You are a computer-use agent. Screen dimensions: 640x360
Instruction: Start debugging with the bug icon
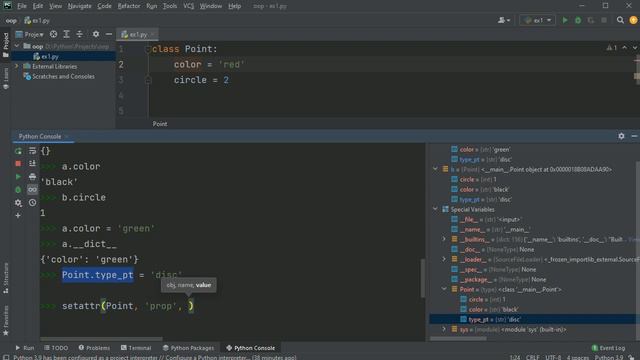coord(578,20)
